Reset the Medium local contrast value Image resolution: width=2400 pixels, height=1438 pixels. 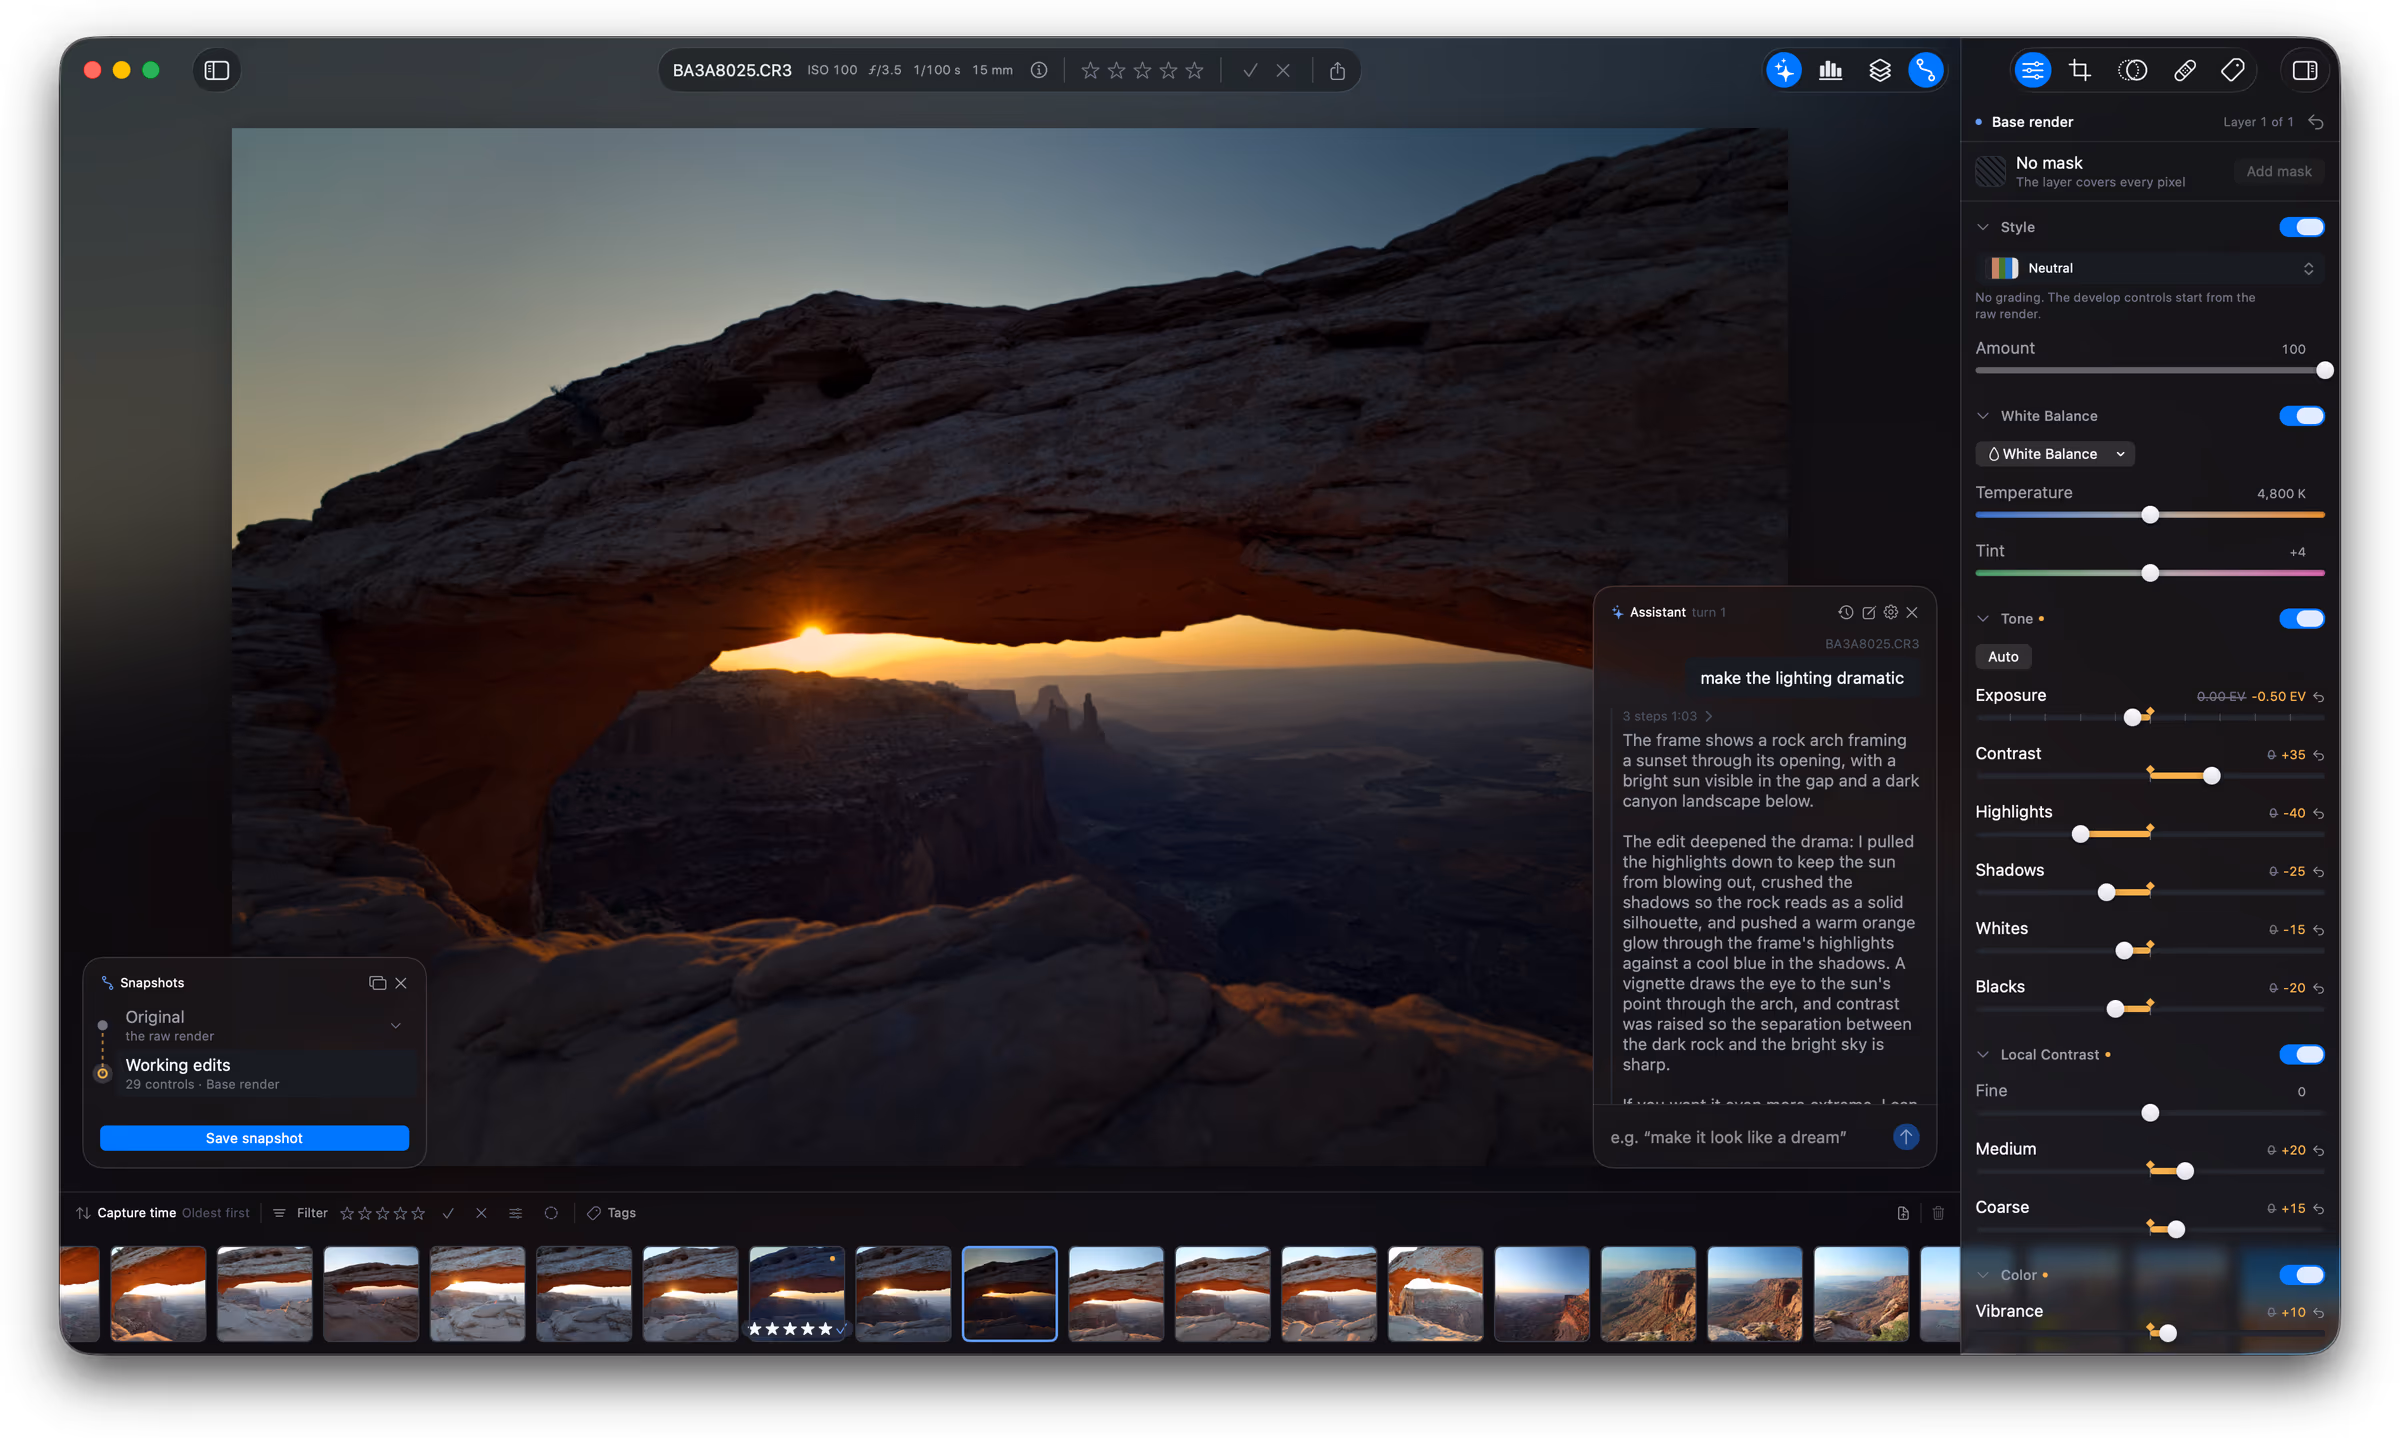2318,1151
